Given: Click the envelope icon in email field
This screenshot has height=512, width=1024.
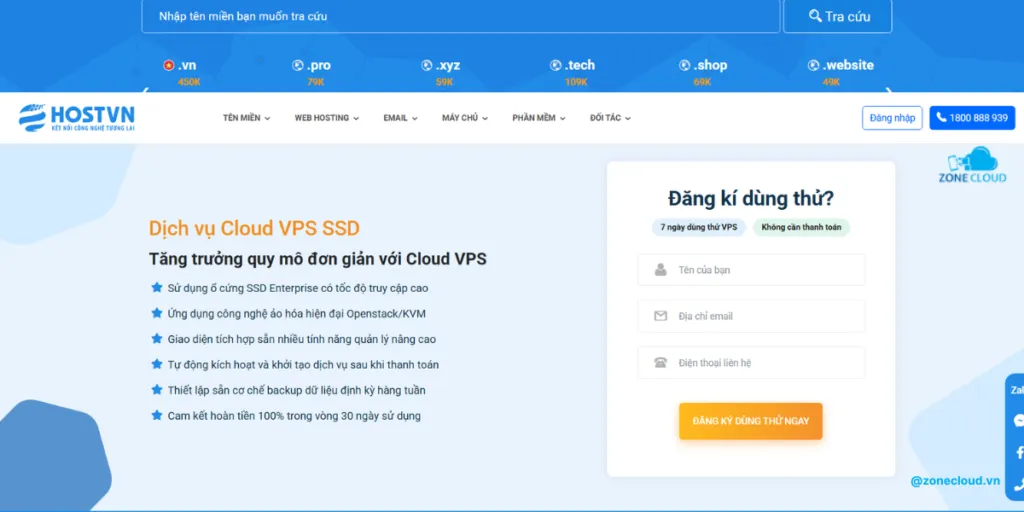Looking at the screenshot, I should 660,316.
